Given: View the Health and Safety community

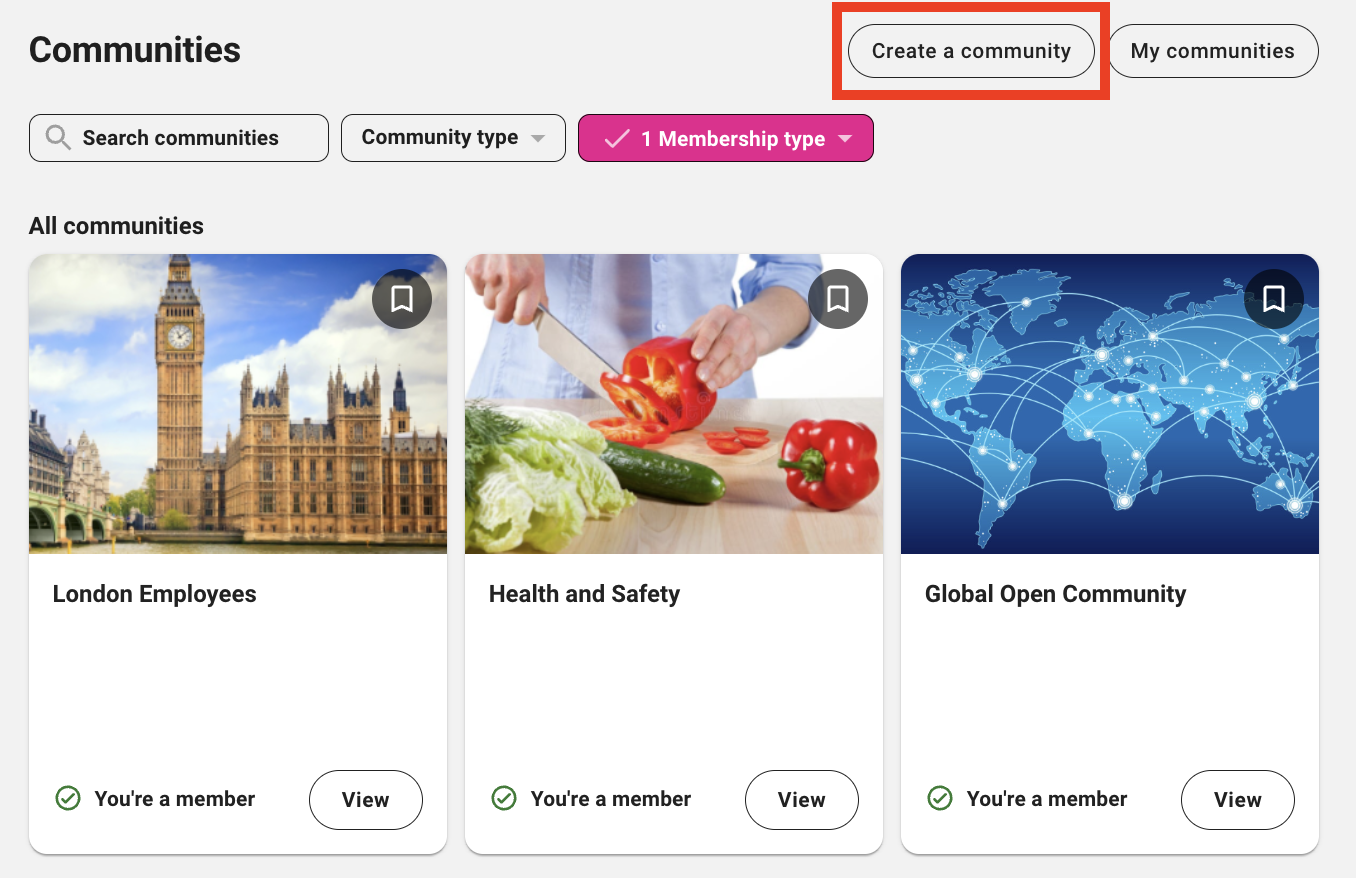Looking at the screenshot, I should click(802, 800).
